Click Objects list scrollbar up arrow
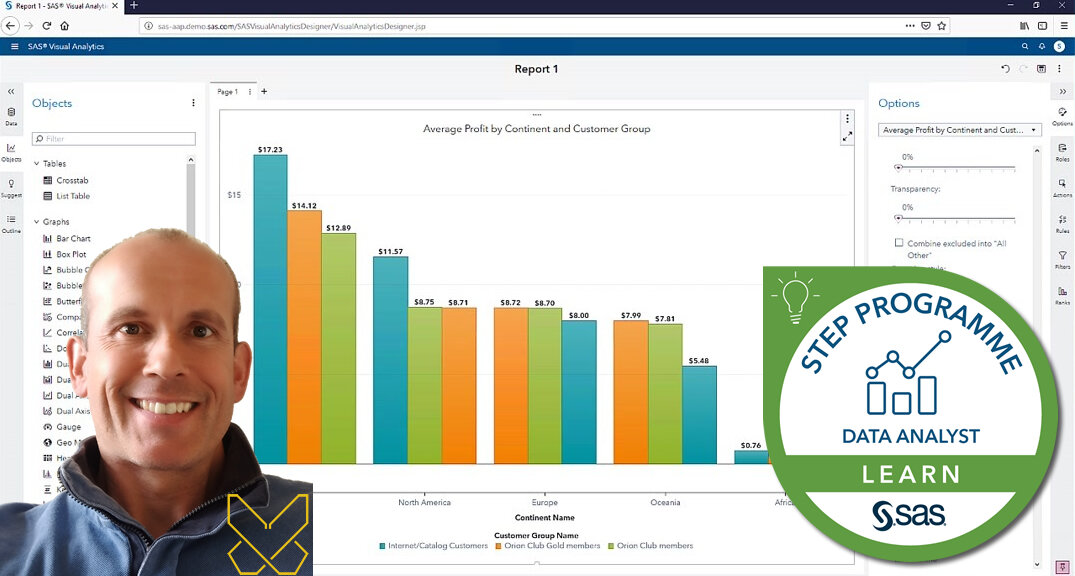This screenshot has width=1075, height=576. point(191,160)
